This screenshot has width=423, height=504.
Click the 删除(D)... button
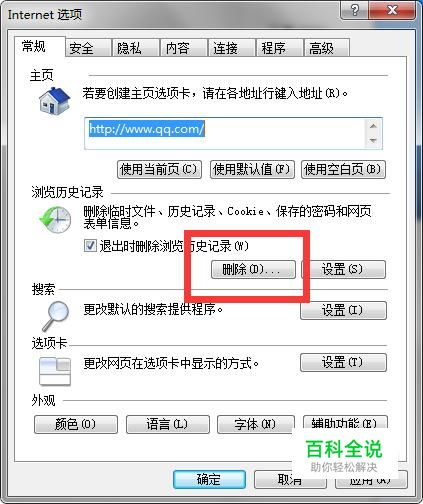(x=253, y=269)
